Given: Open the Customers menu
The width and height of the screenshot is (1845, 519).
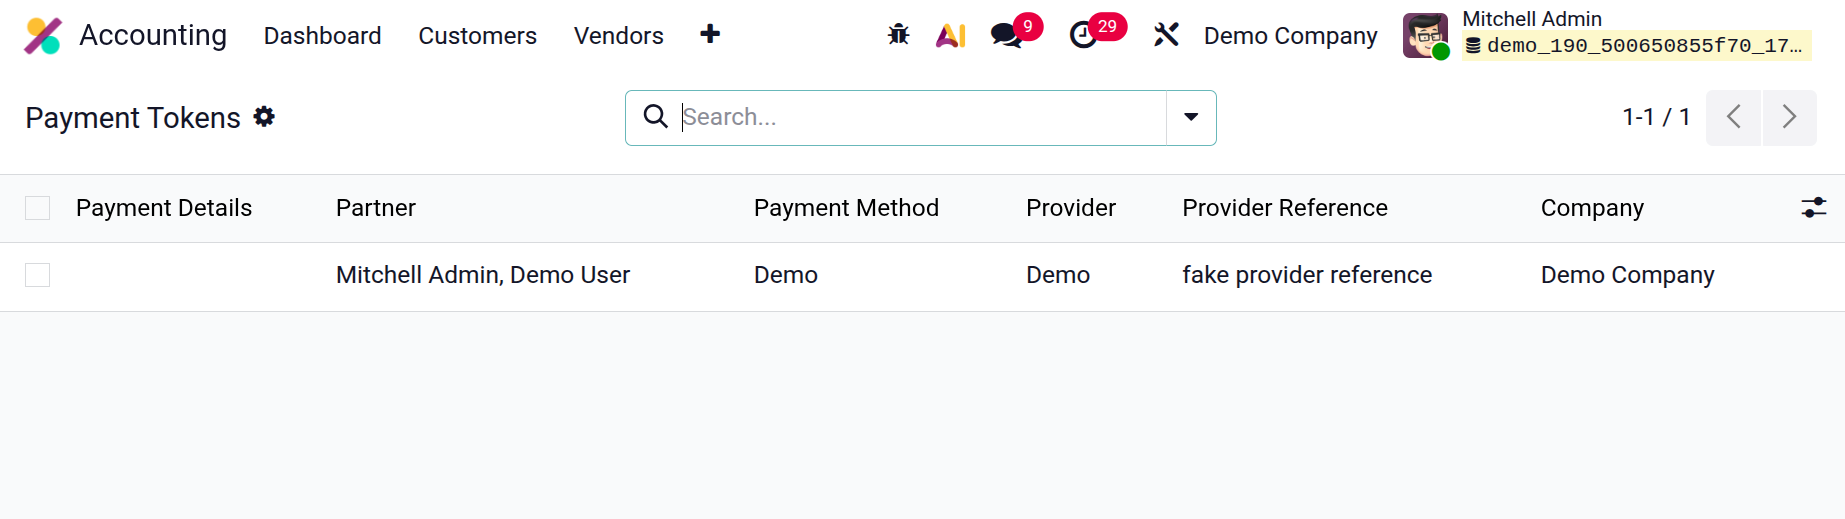Looking at the screenshot, I should (x=477, y=36).
